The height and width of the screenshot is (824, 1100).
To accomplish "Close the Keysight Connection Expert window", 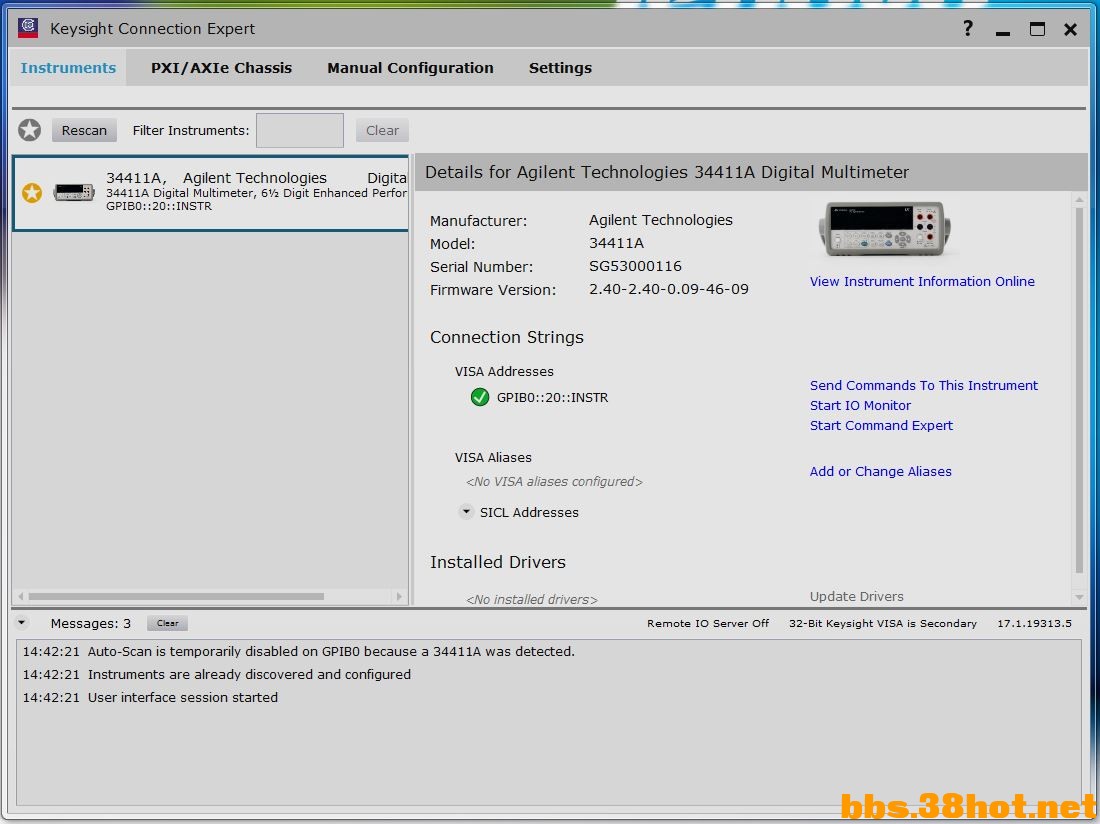I will coord(1071,29).
